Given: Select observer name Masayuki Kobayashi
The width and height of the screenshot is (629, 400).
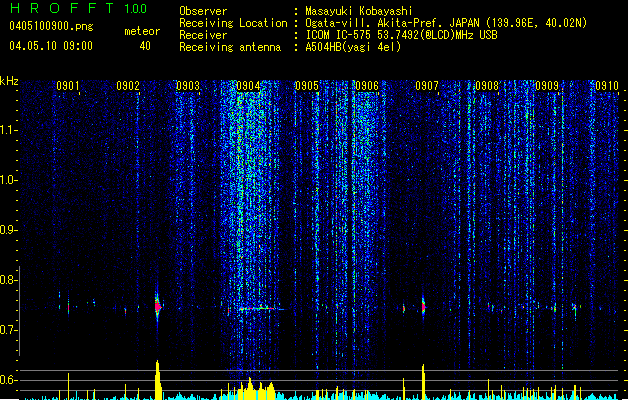Looking at the screenshot, I should click(359, 11).
